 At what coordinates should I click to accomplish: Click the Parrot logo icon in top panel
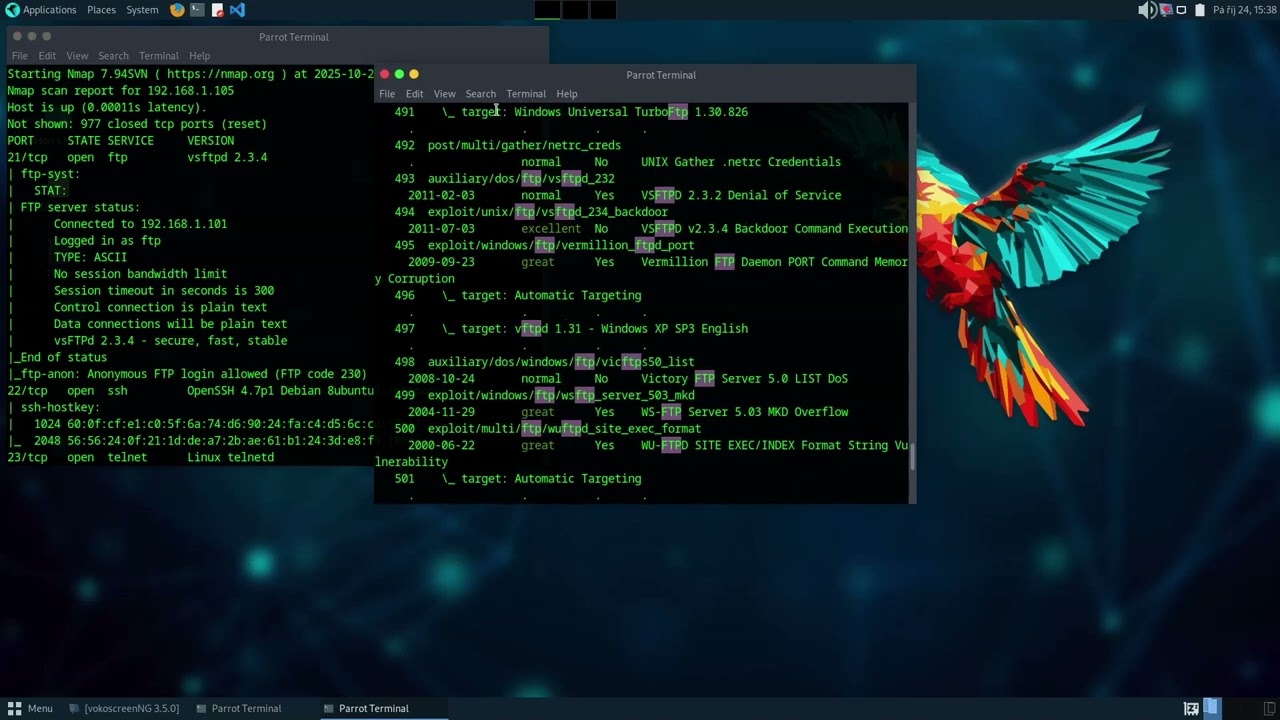click(x=12, y=10)
